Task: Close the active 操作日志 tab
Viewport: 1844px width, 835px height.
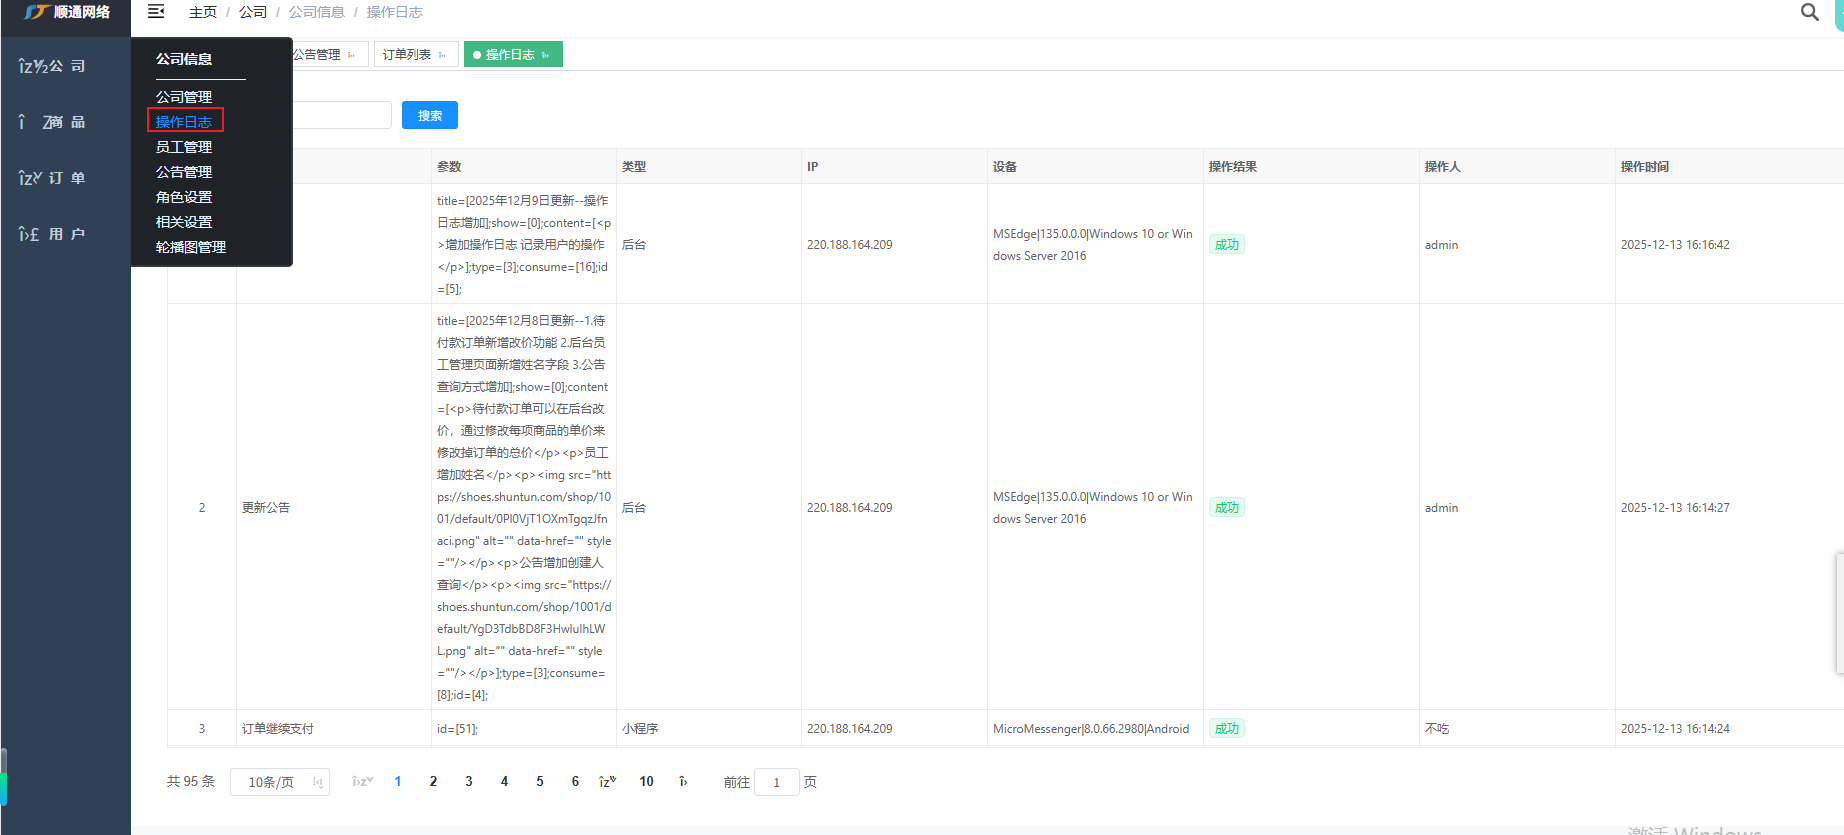Action: point(545,55)
